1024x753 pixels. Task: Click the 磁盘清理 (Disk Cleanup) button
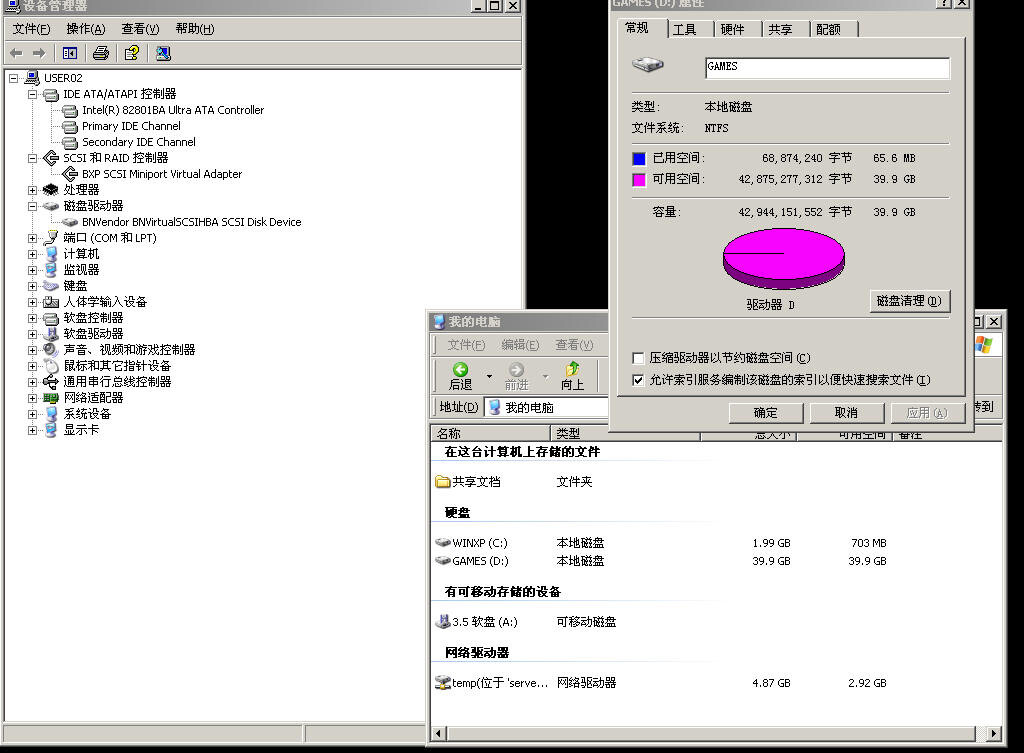point(908,301)
